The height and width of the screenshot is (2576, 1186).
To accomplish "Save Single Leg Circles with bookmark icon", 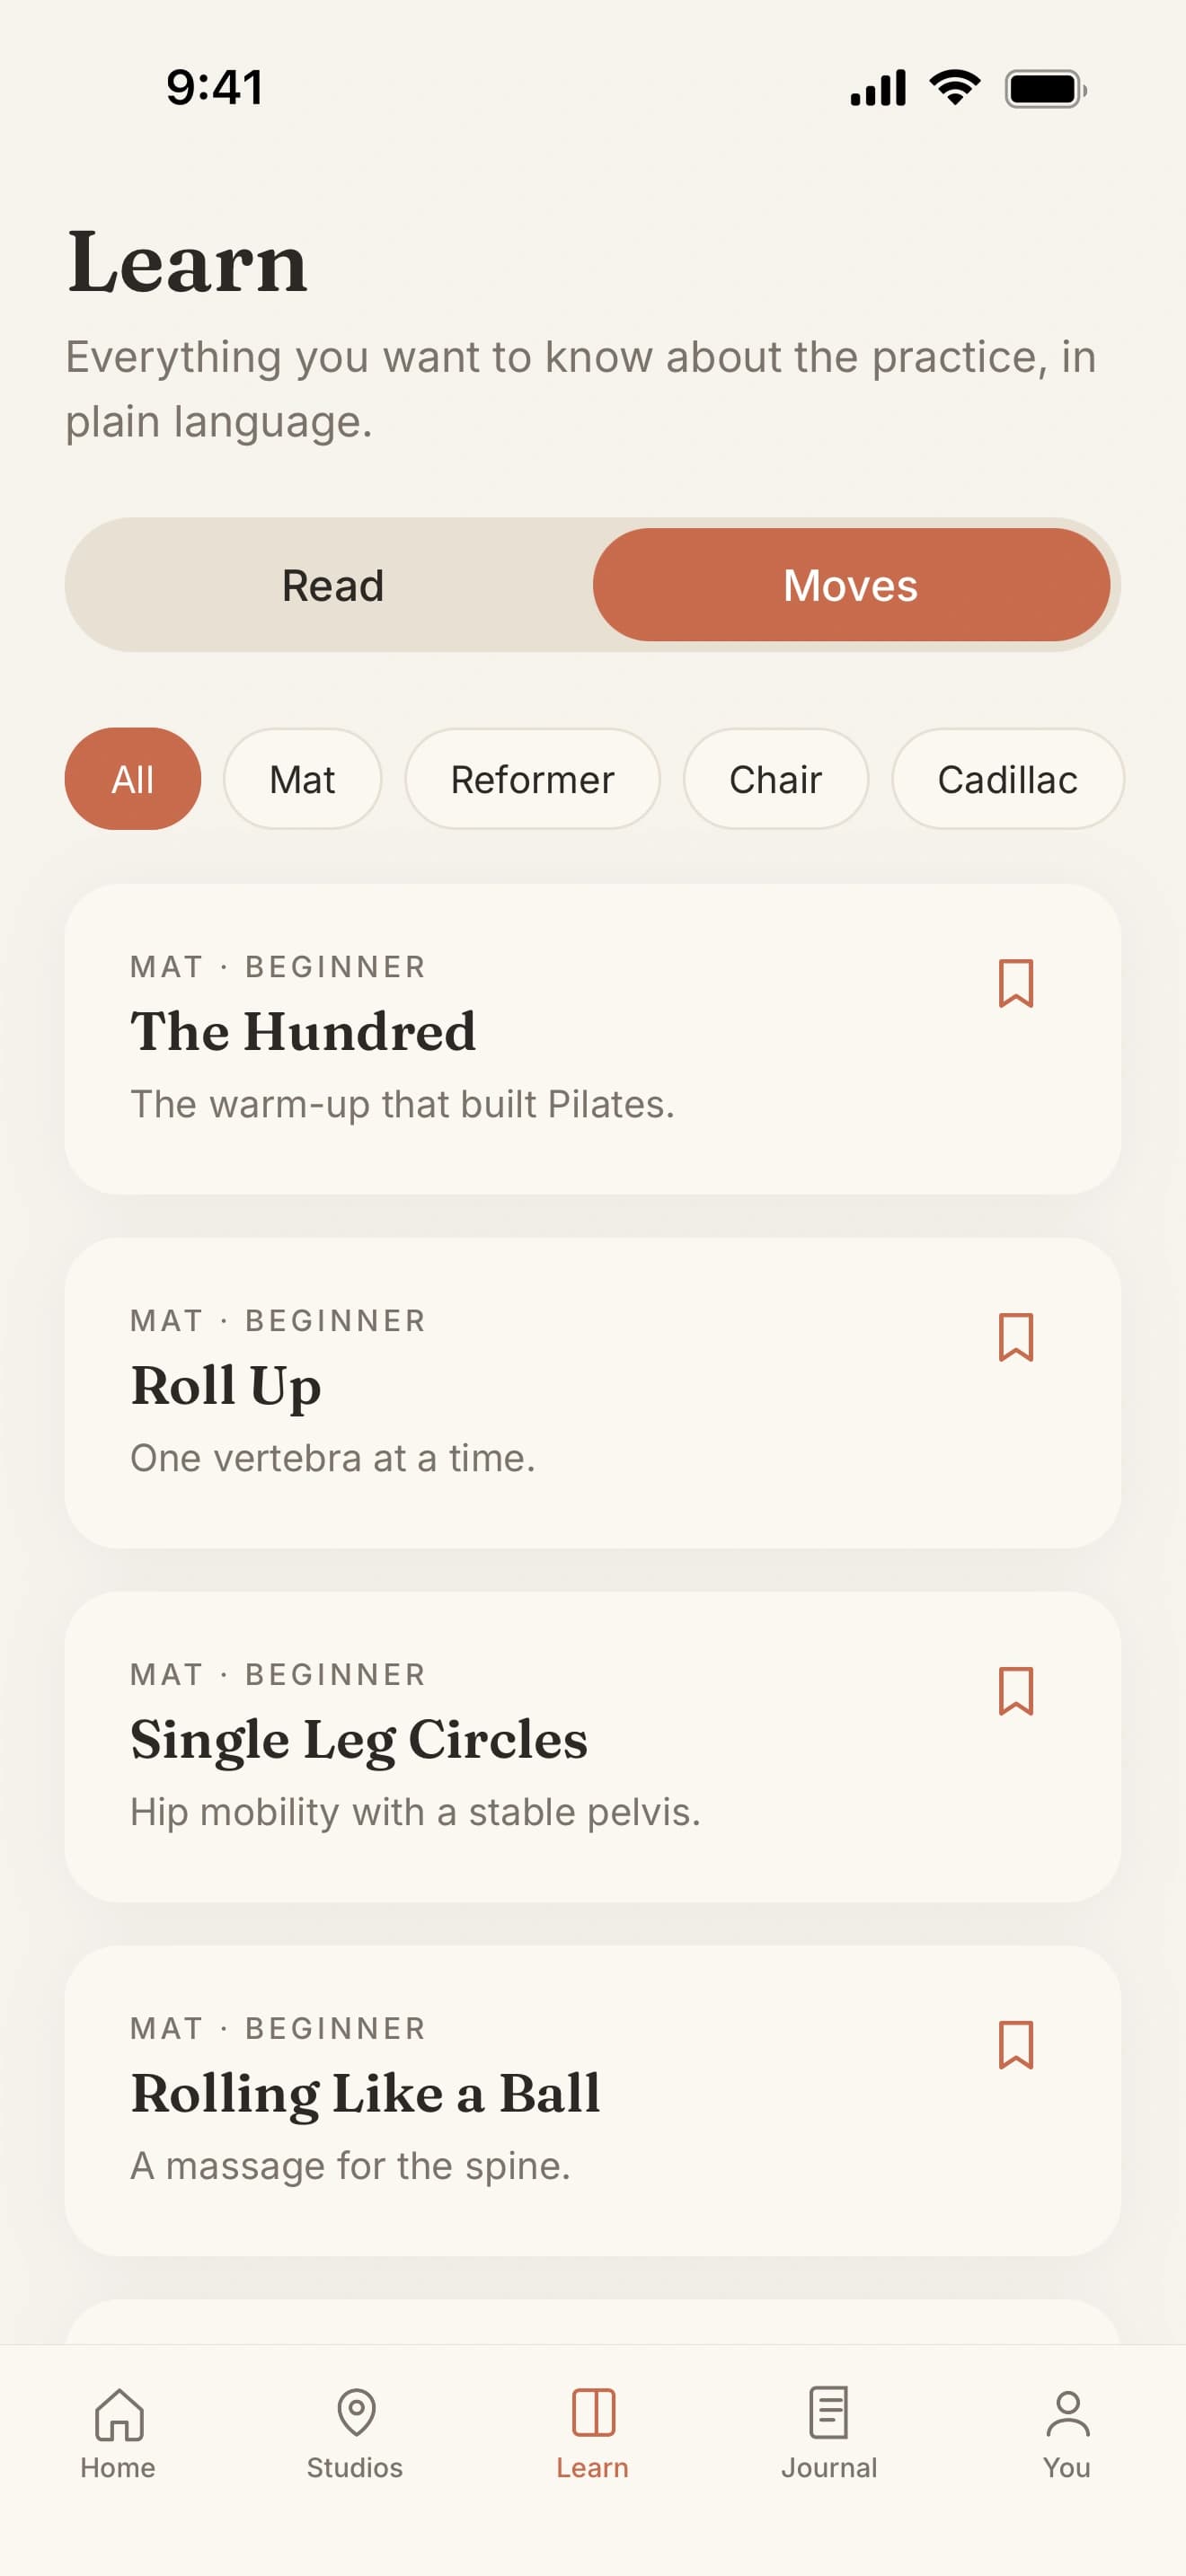I will (x=1015, y=1690).
